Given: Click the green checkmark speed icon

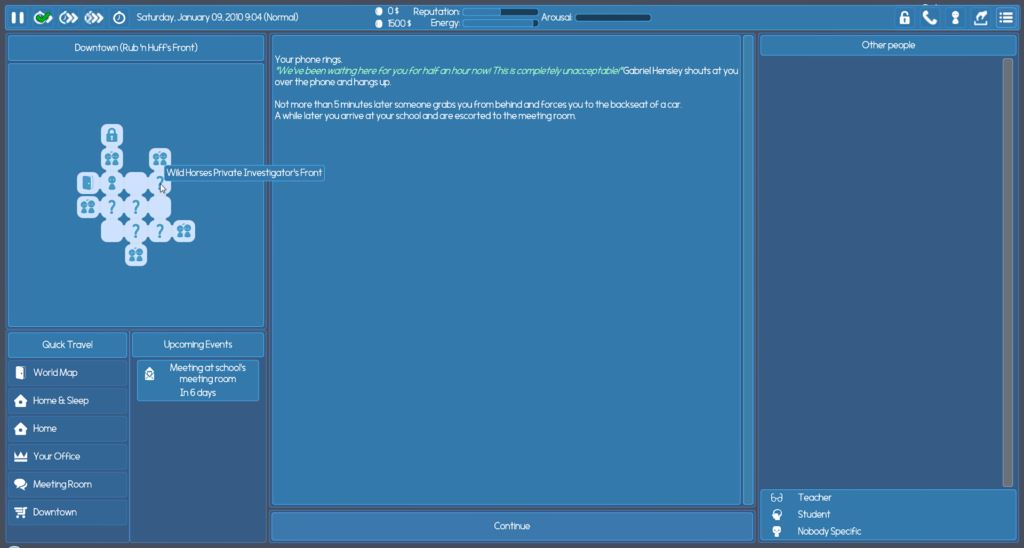Looking at the screenshot, I should point(43,17).
